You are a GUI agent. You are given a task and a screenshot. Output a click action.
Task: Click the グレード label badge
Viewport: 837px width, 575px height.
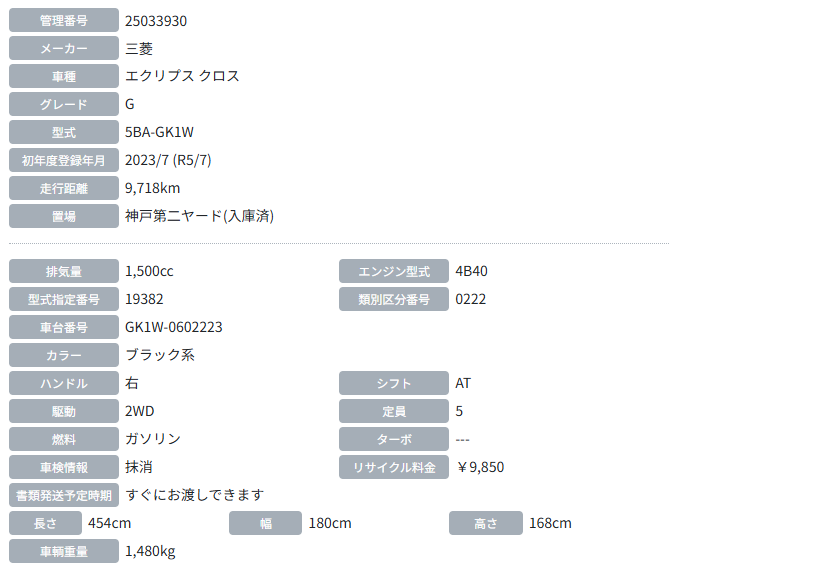[63, 104]
